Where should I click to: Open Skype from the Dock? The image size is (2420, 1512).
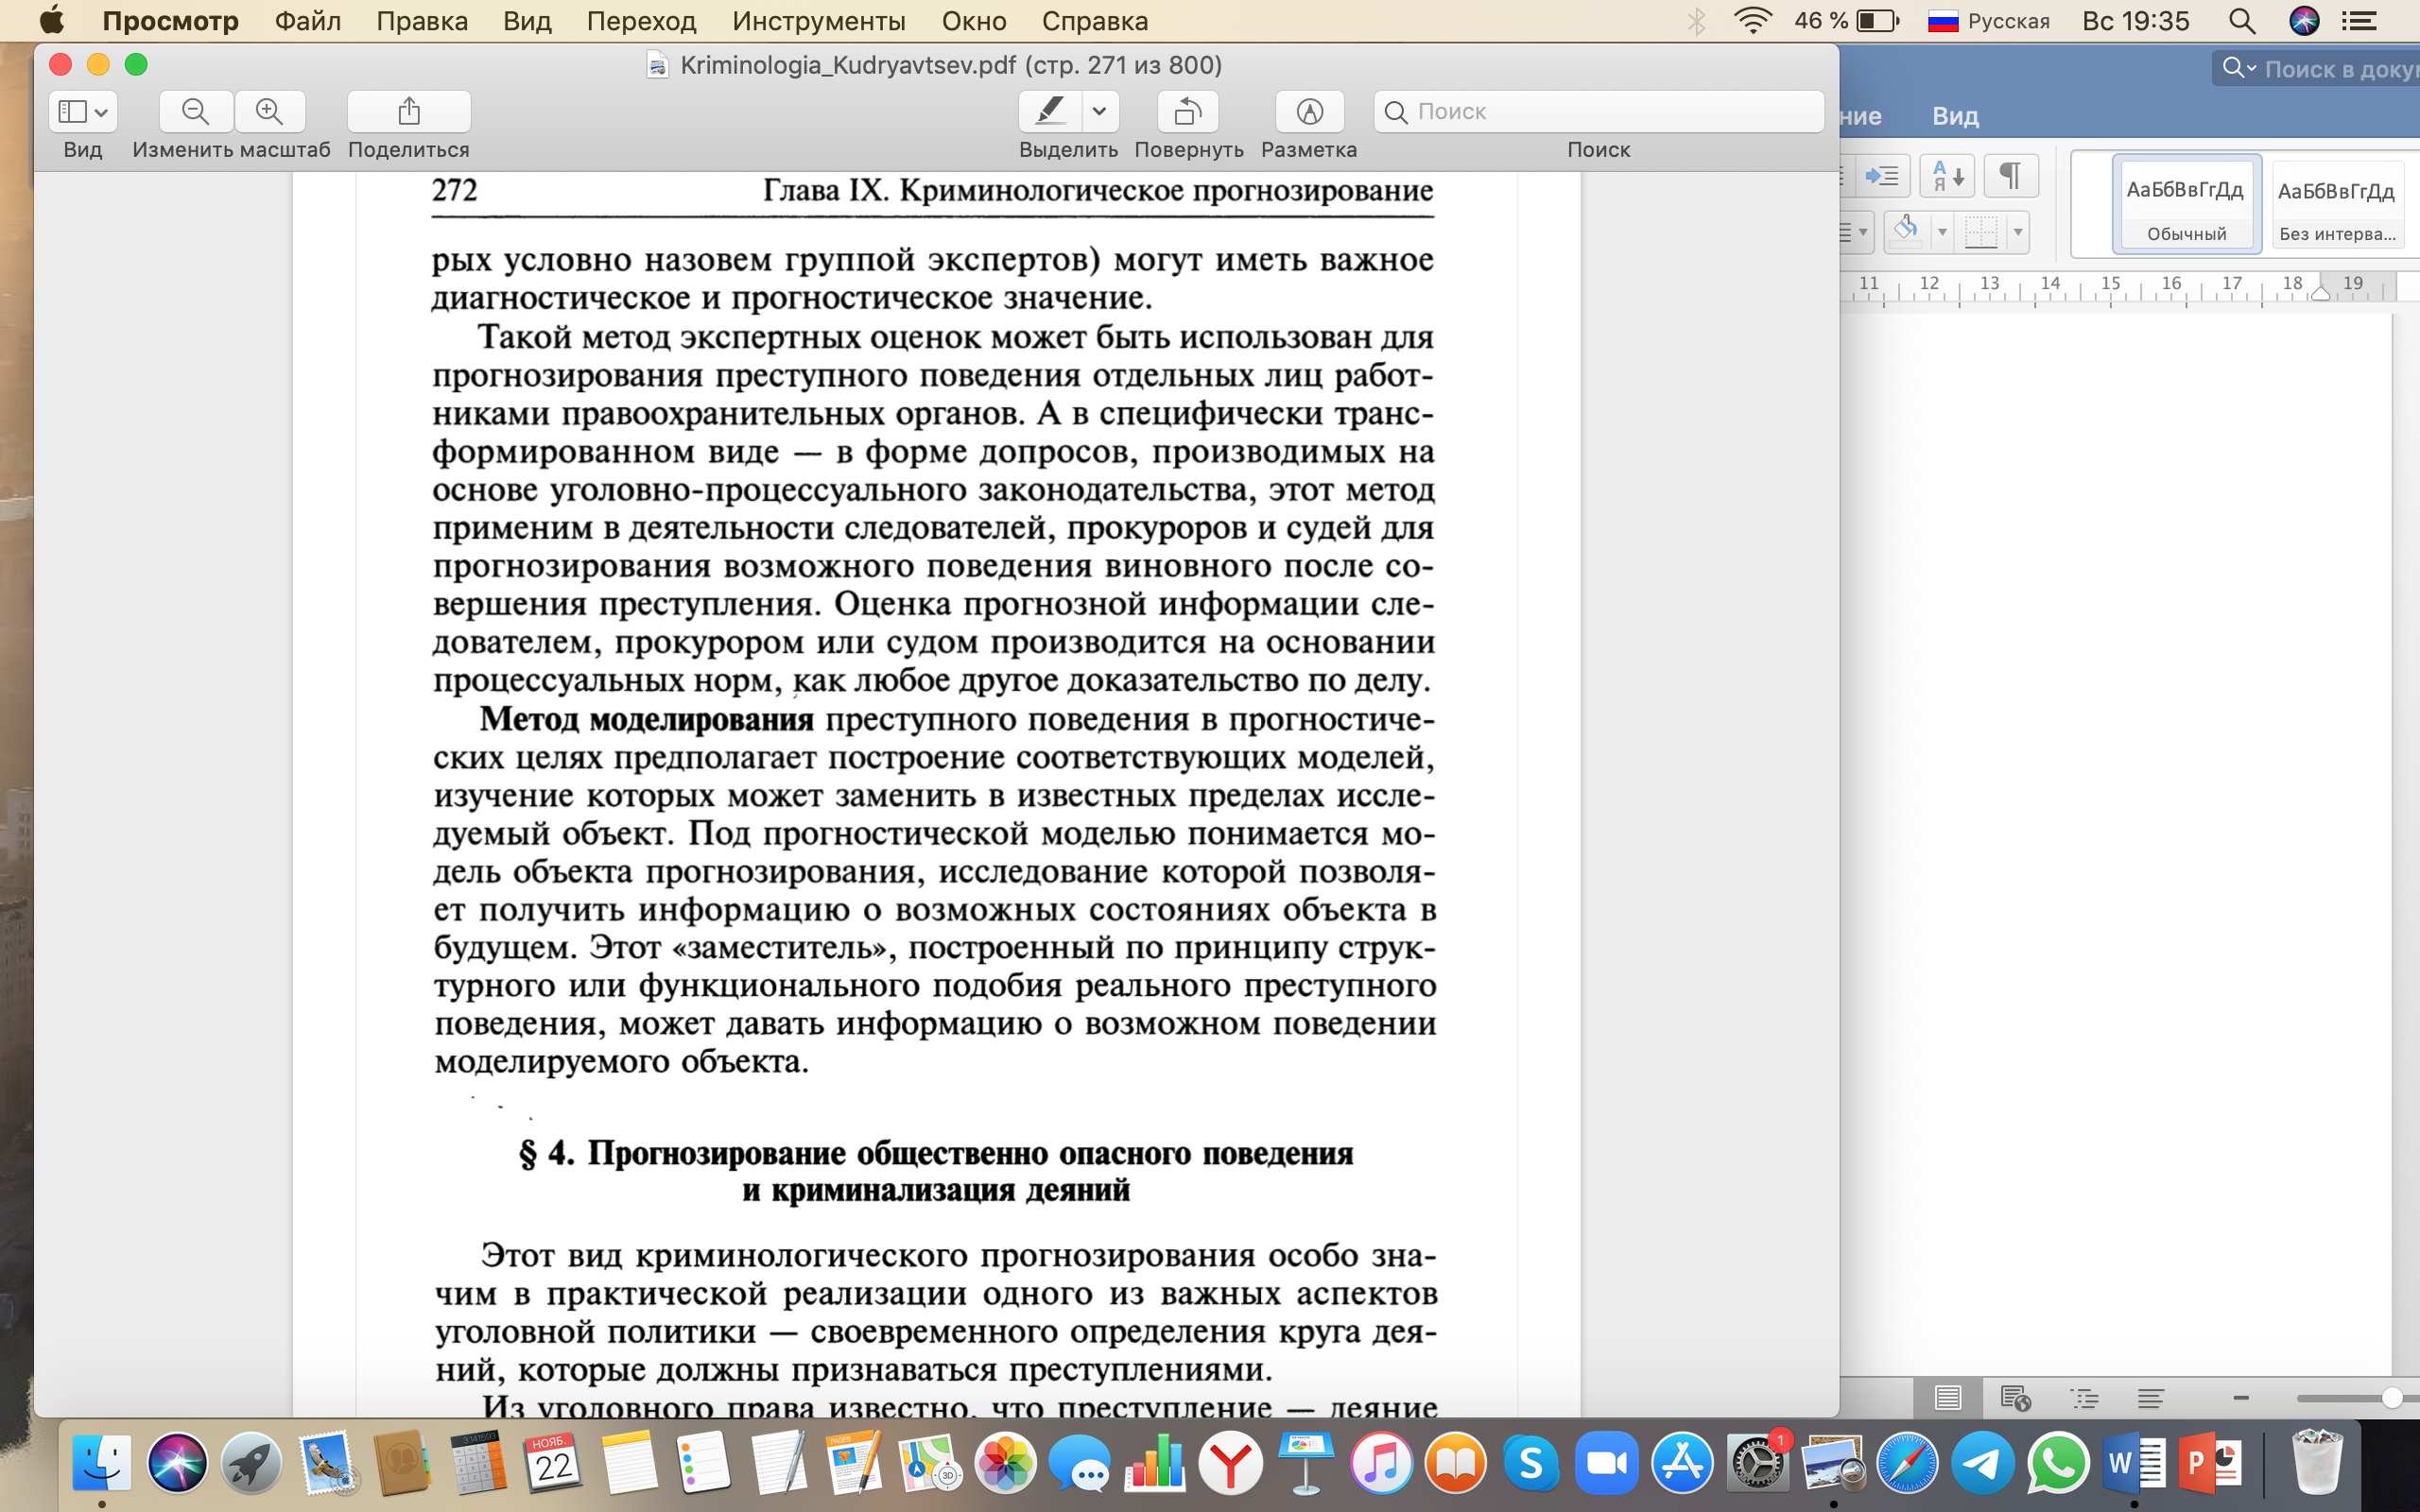coord(1532,1463)
